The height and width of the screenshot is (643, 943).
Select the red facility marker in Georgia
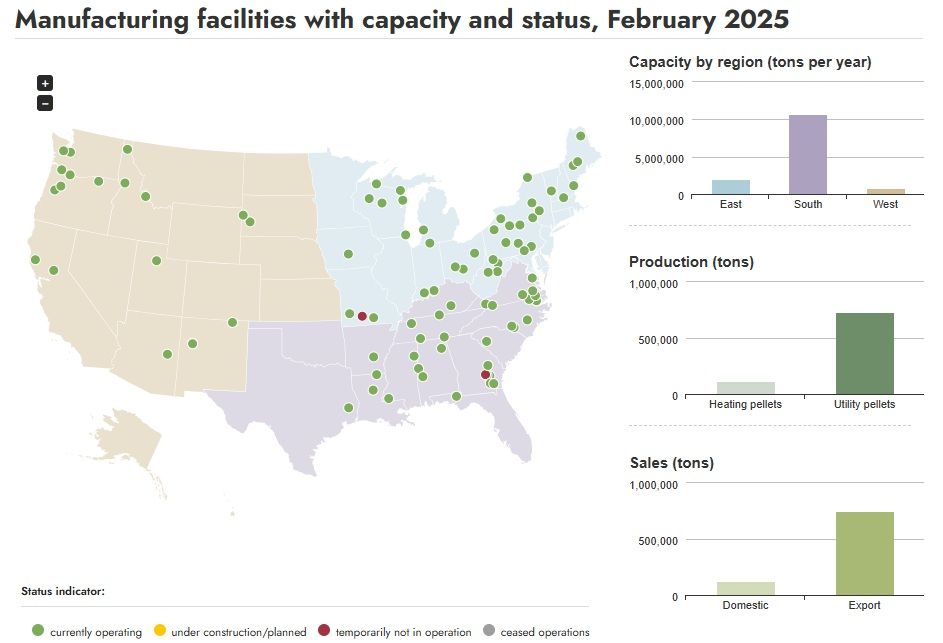486,375
